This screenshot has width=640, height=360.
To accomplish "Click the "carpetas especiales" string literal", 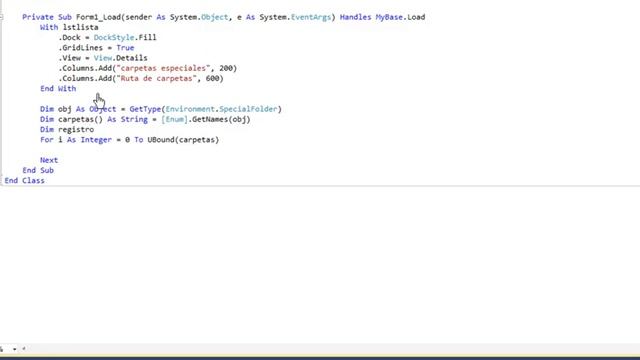I will click(x=163, y=68).
